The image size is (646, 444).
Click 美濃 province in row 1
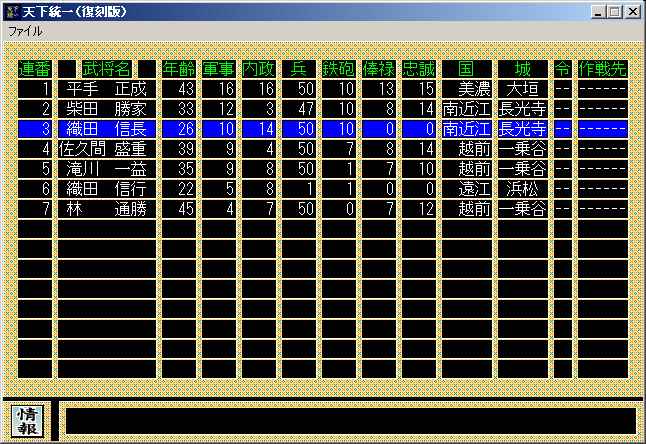(467, 89)
